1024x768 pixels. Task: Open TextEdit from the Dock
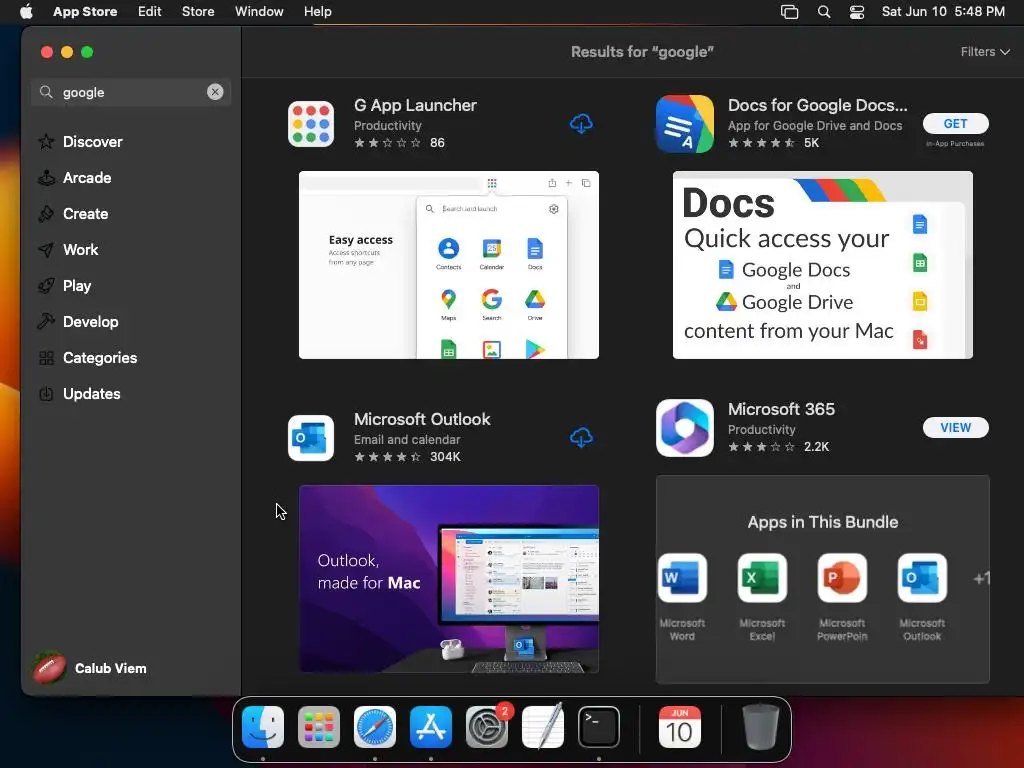point(543,727)
